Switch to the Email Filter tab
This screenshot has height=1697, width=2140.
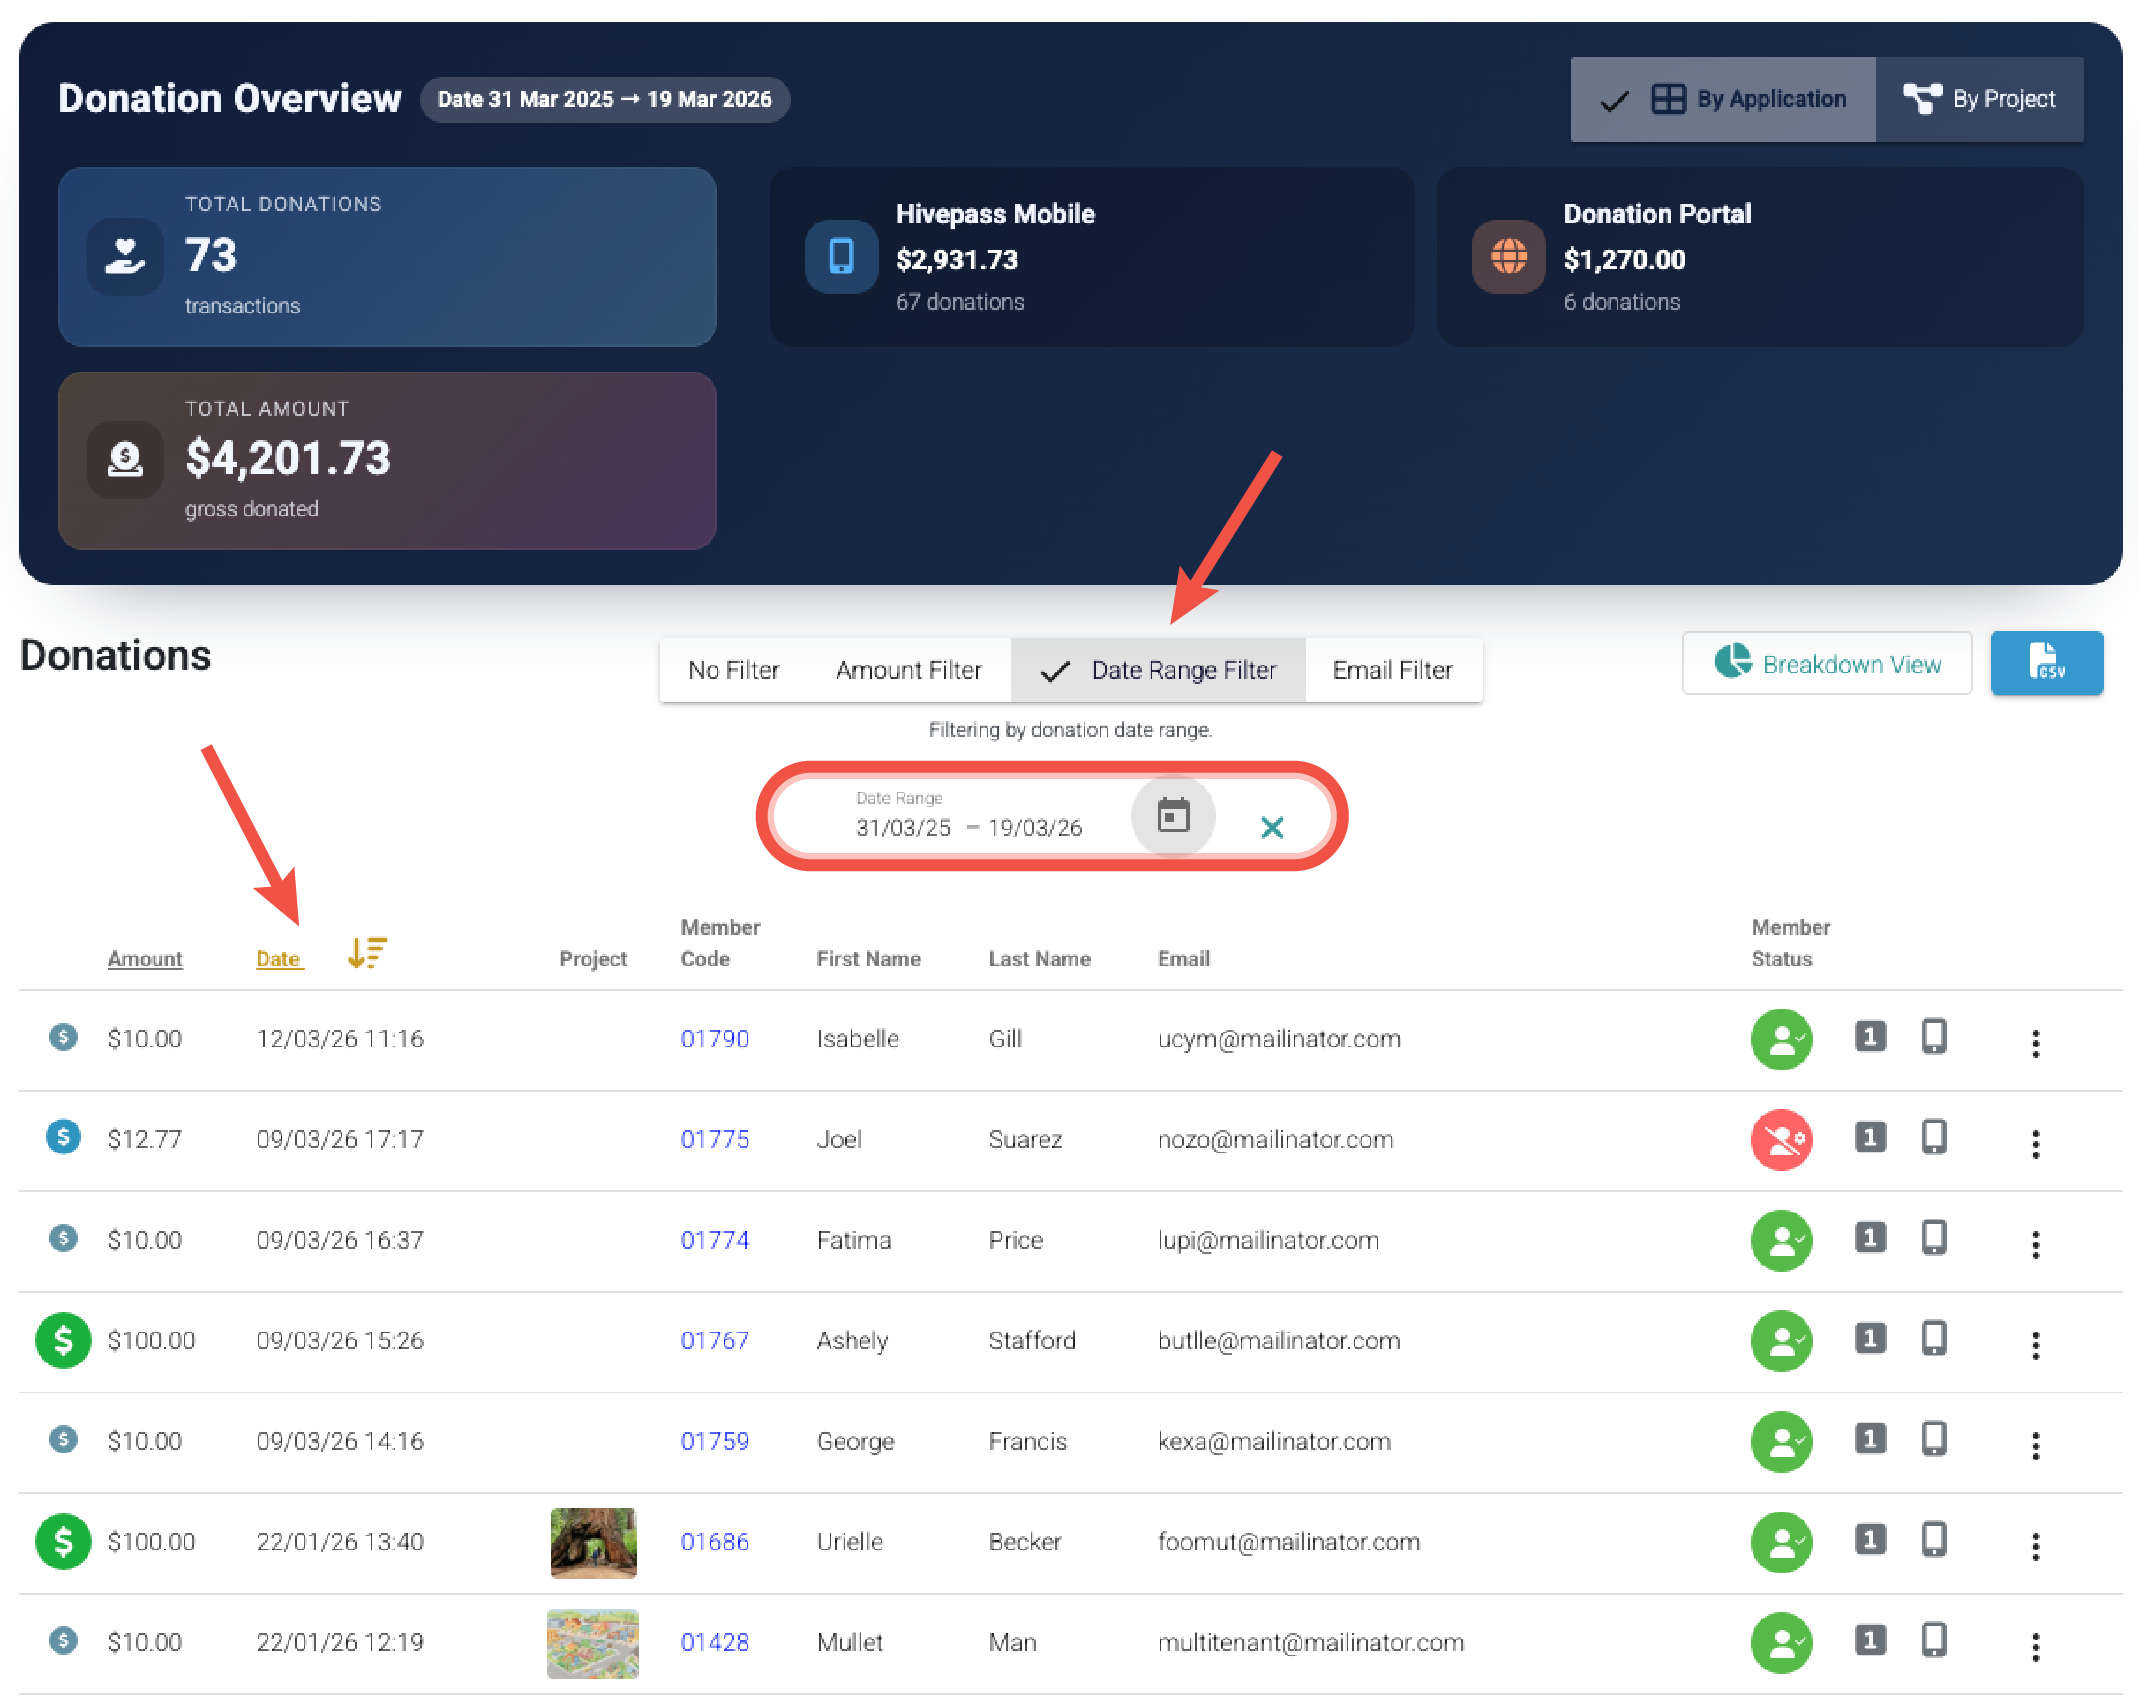tap(1392, 670)
